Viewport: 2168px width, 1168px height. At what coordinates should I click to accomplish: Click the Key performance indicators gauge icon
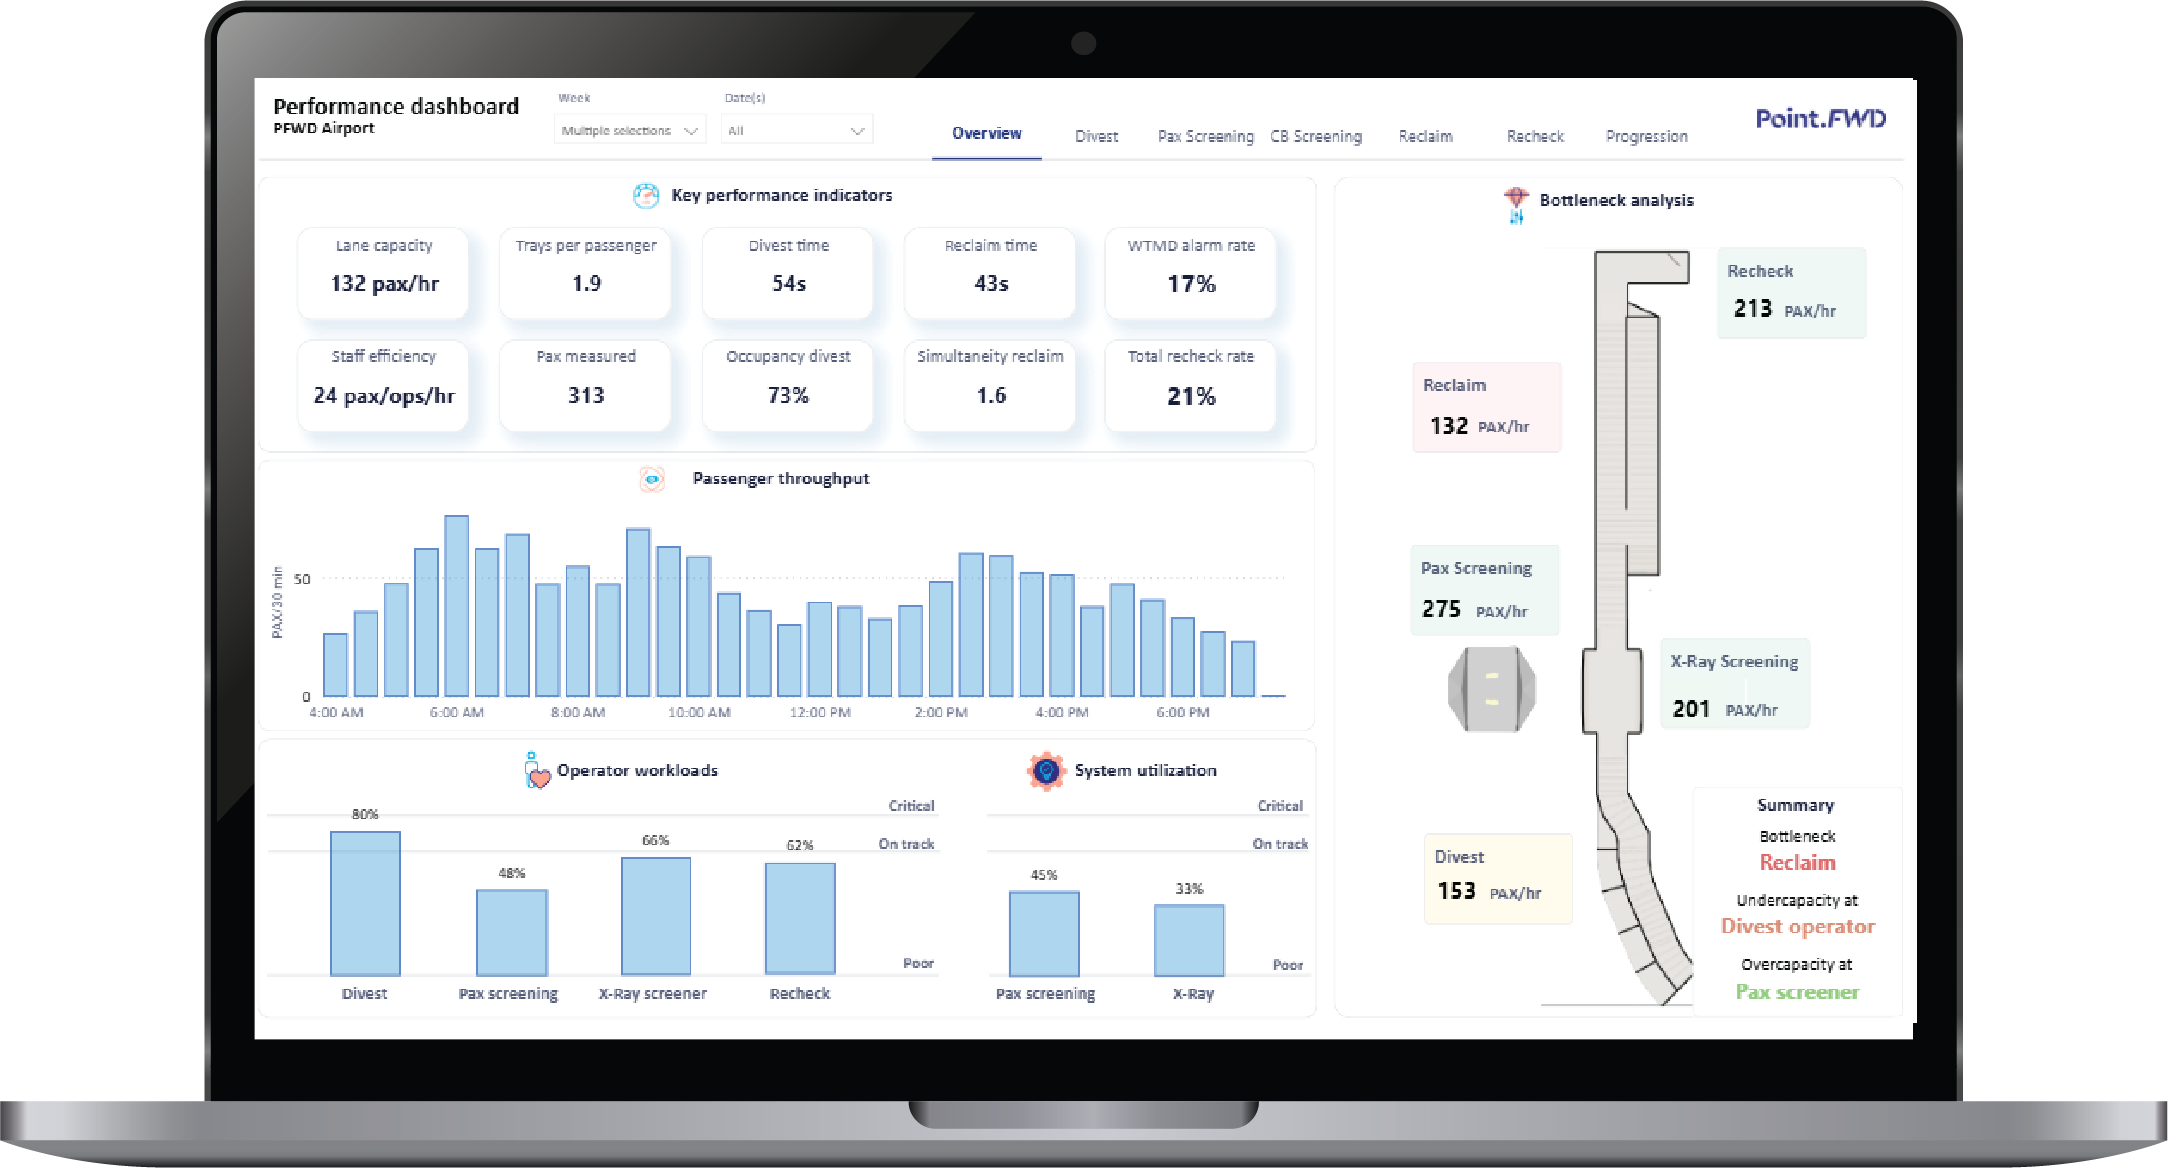646,196
